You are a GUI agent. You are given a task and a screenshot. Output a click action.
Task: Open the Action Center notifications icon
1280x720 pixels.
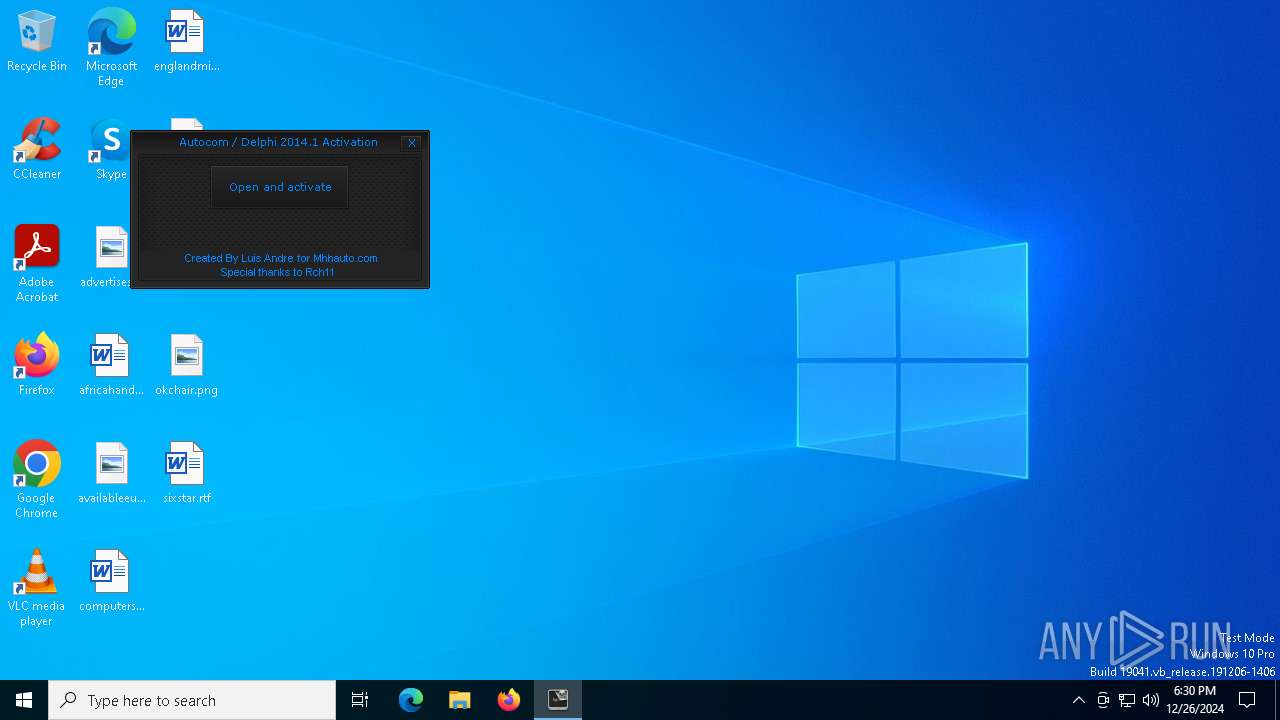coord(1247,700)
